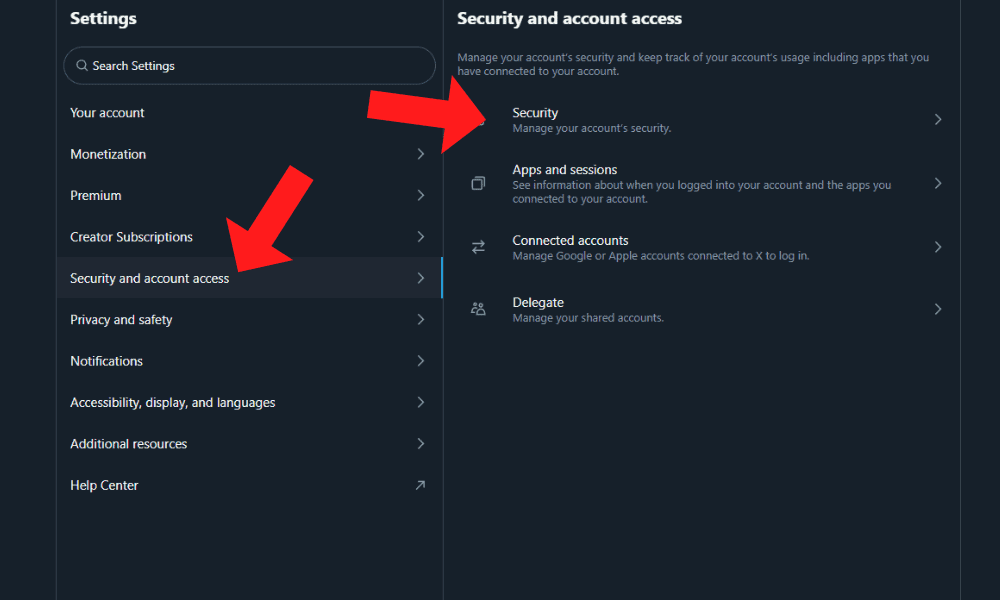Open Accessibility, display, and languages
Viewport: 1000px width, 600px height.
pos(172,403)
